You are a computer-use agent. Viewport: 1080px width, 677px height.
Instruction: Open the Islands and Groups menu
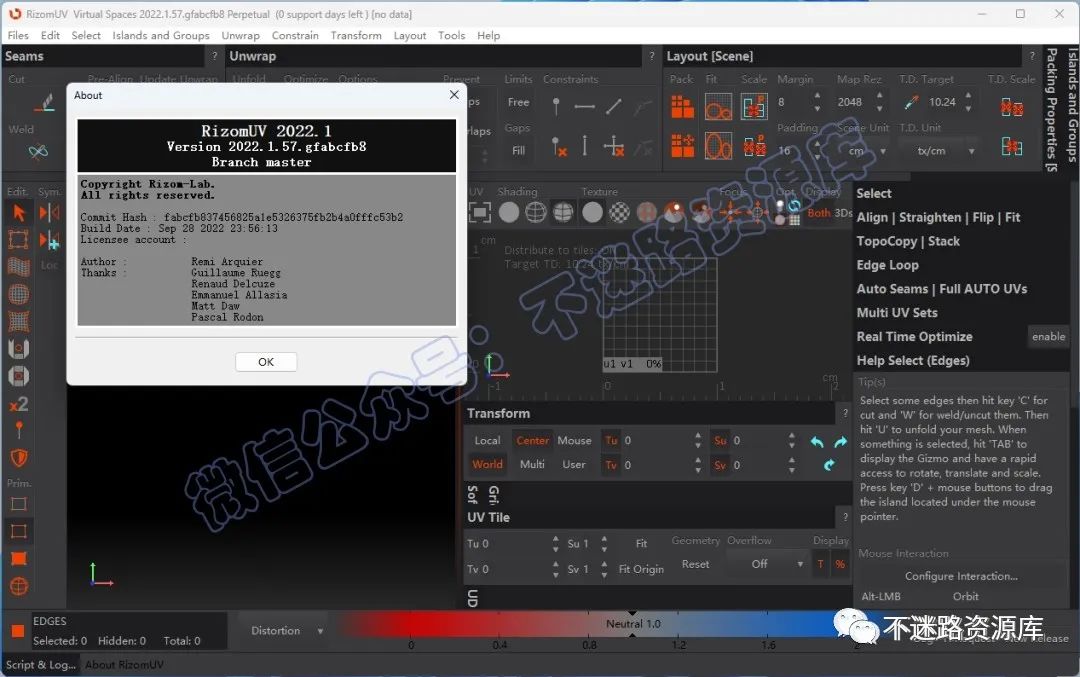click(x=160, y=35)
